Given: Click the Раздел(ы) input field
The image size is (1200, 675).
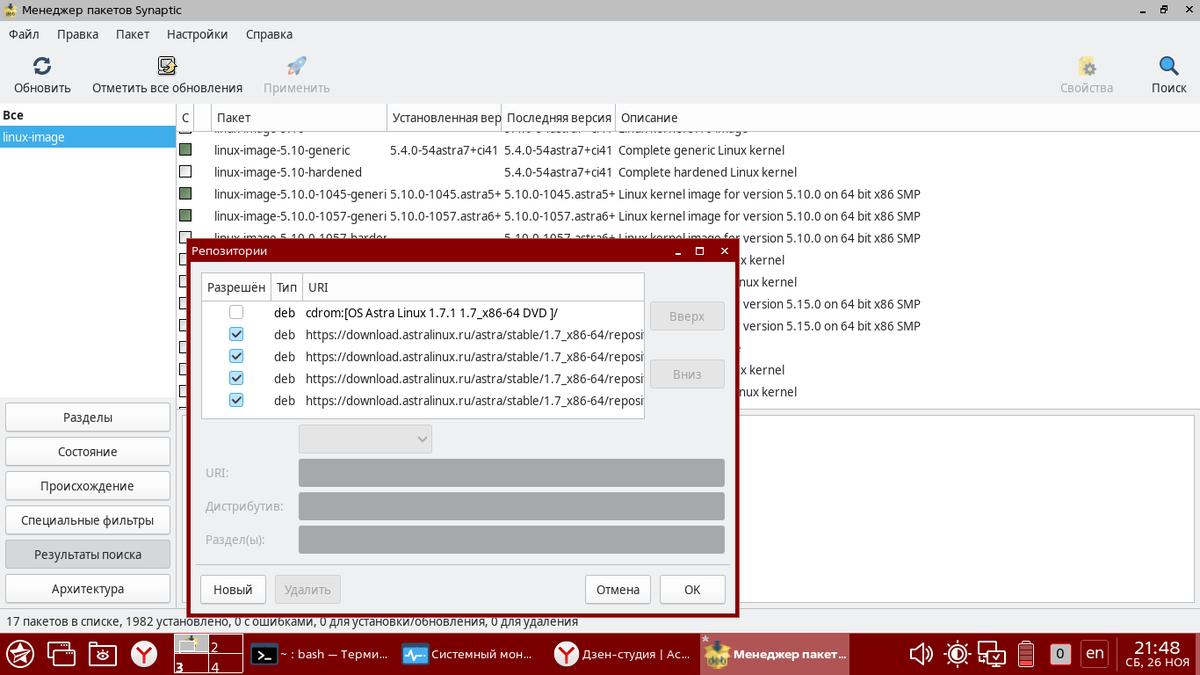Looking at the screenshot, I should click(511, 540).
